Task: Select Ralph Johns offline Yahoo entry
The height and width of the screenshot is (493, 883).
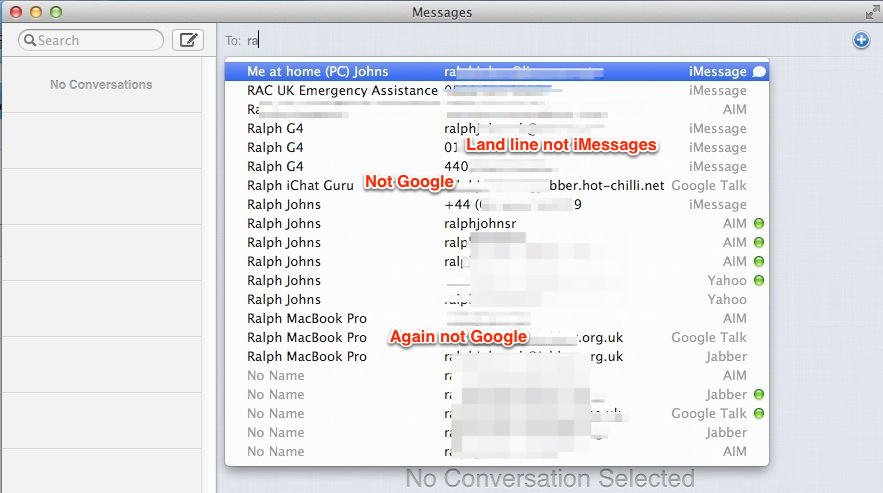Action: click(x=497, y=300)
